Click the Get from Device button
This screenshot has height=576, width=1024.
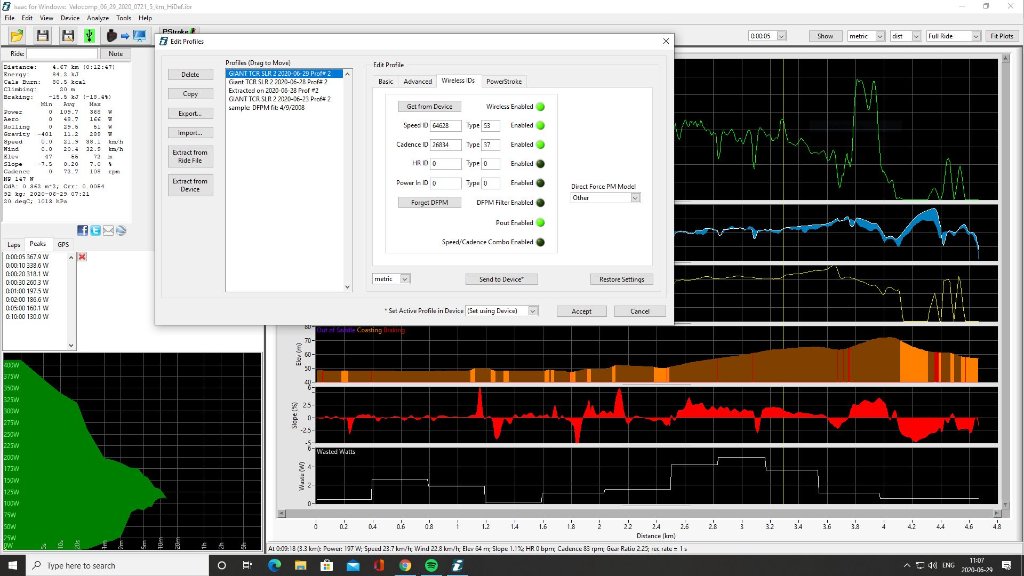click(x=429, y=106)
